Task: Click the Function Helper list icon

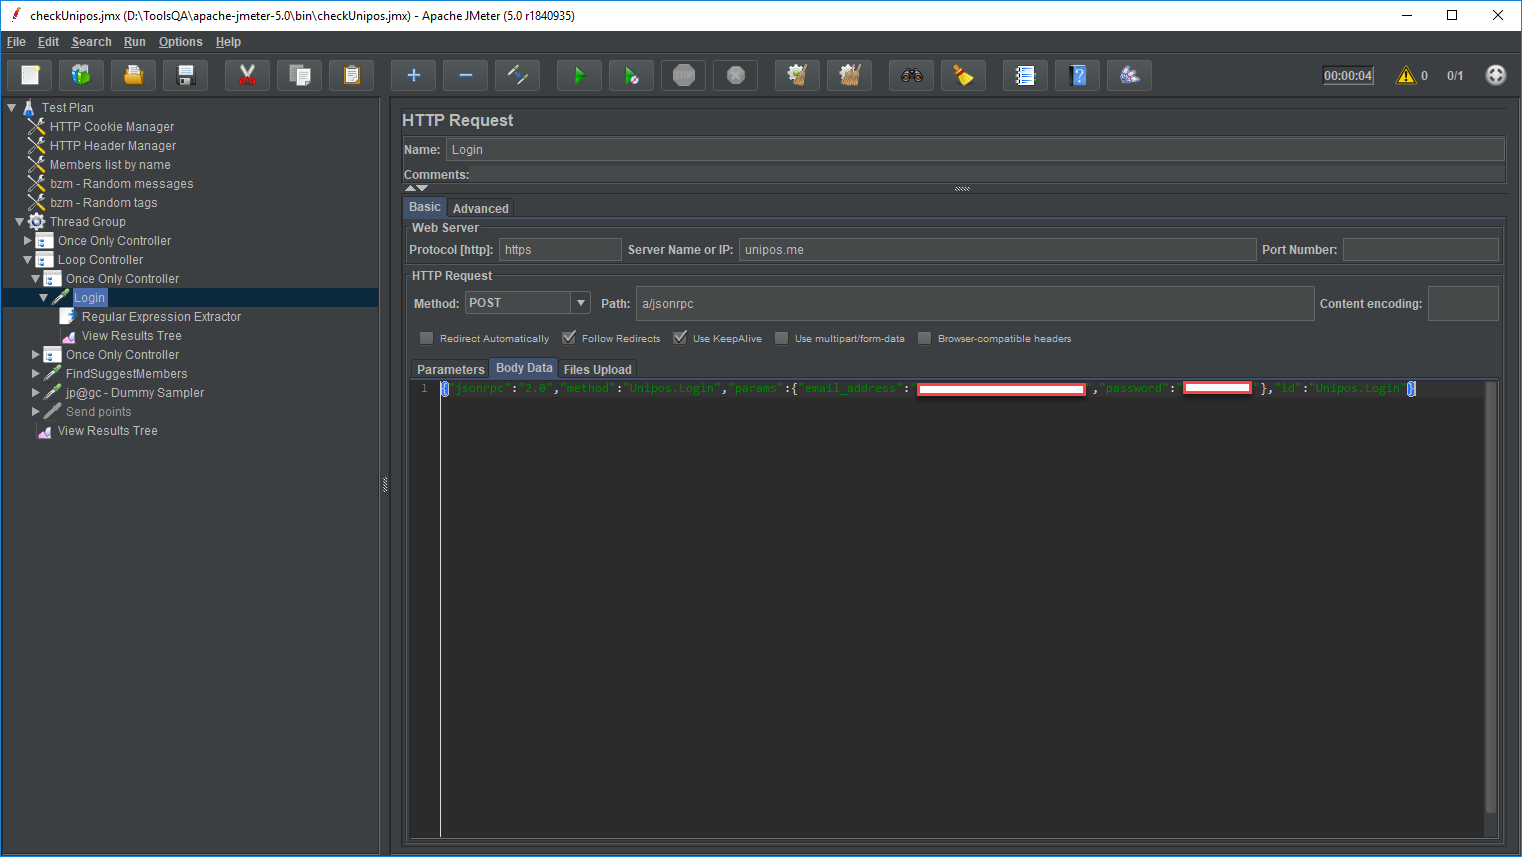Action: 1025,76
